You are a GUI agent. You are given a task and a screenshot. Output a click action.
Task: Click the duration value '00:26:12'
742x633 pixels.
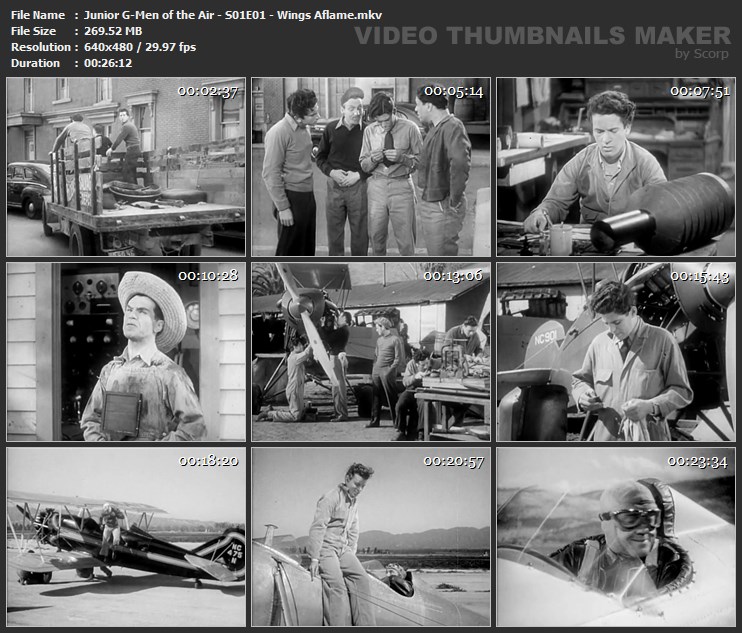[108, 63]
